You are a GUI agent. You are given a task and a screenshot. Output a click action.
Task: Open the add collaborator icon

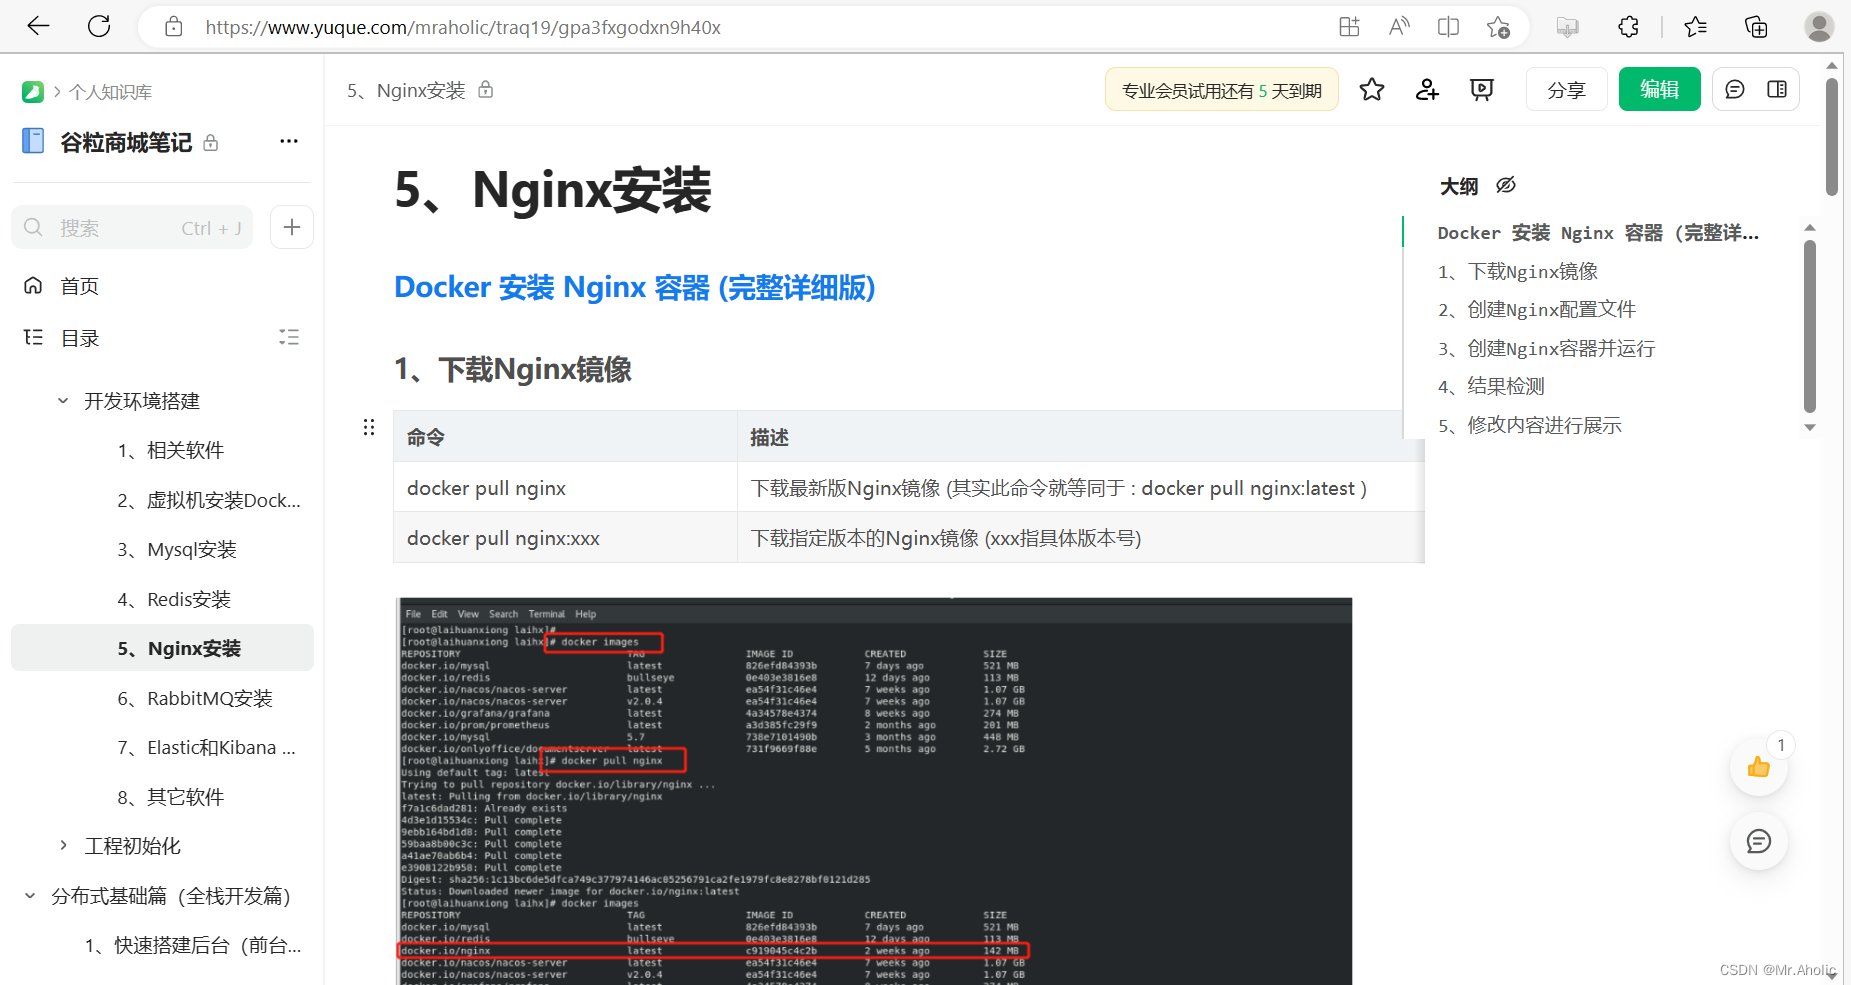click(1426, 89)
